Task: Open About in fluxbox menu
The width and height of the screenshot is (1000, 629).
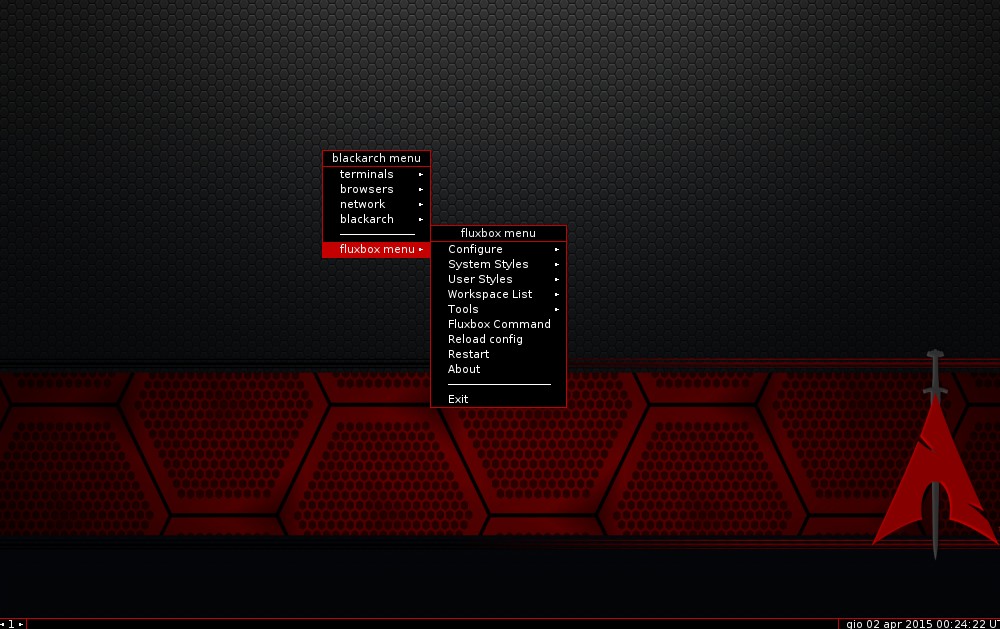Action: click(x=498, y=369)
